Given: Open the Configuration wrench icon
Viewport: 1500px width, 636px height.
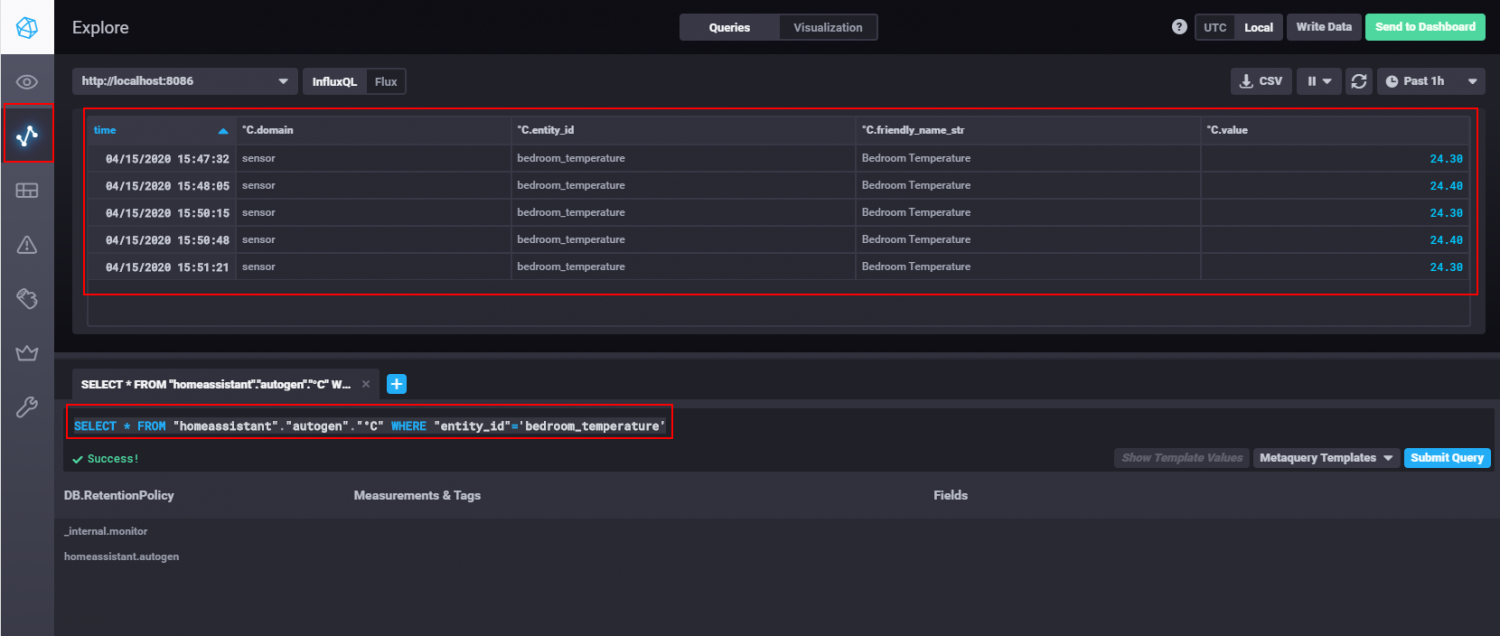Looking at the screenshot, I should (x=27, y=407).
